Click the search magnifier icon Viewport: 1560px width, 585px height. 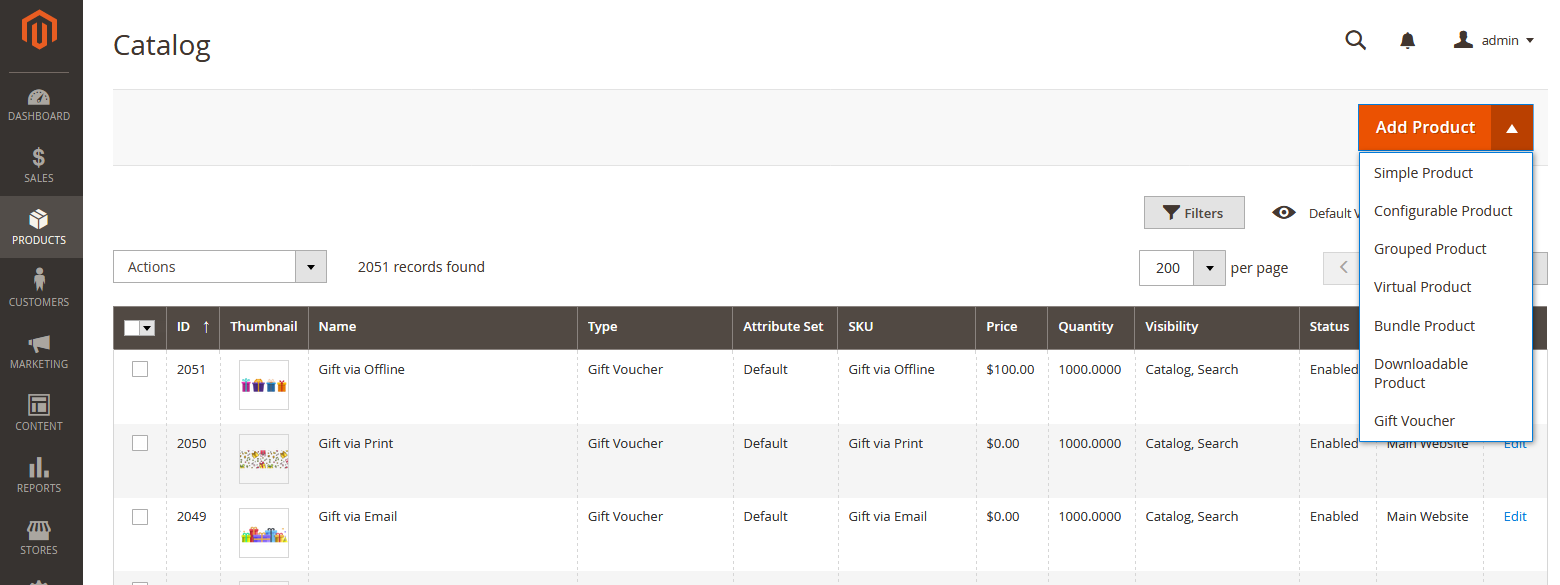tap(1355, 40)
